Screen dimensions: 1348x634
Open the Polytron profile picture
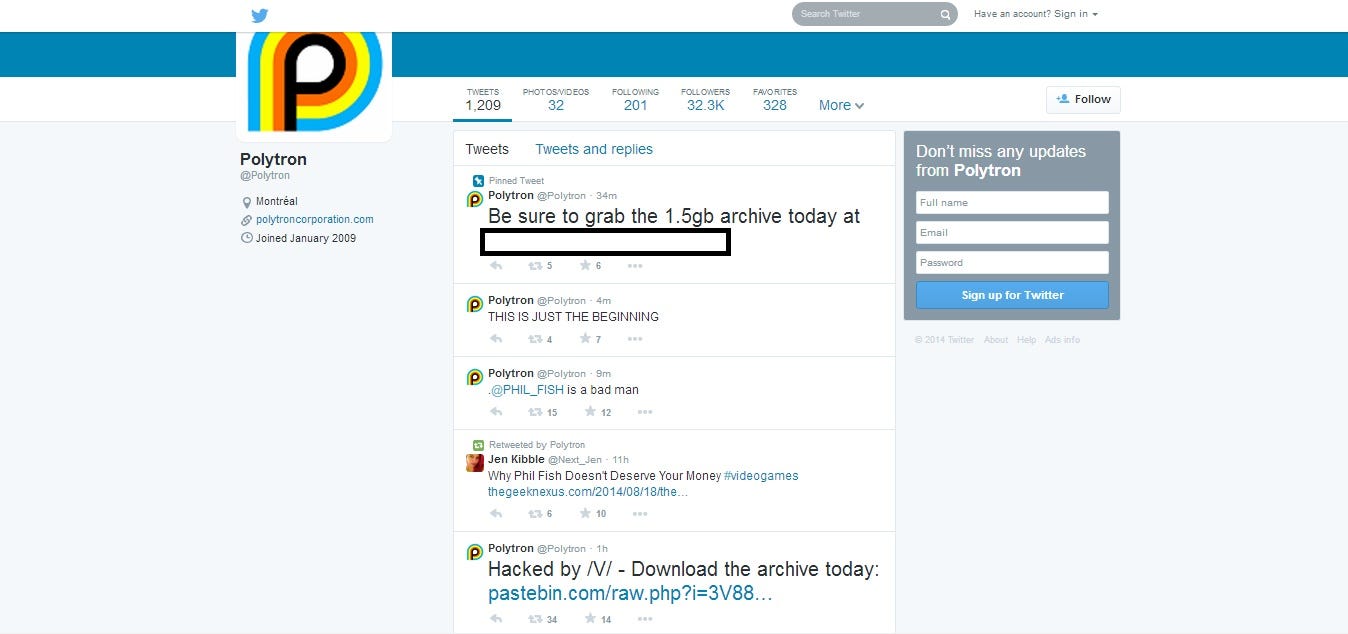point(314,82)
